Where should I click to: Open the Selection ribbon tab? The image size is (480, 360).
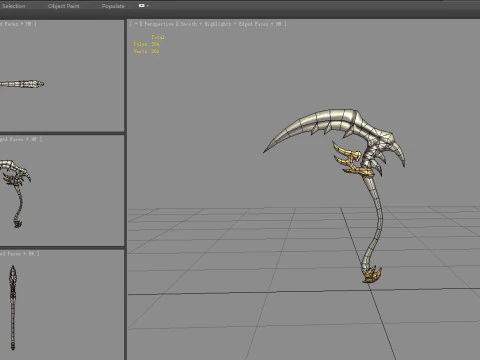(x=13, y=6)
